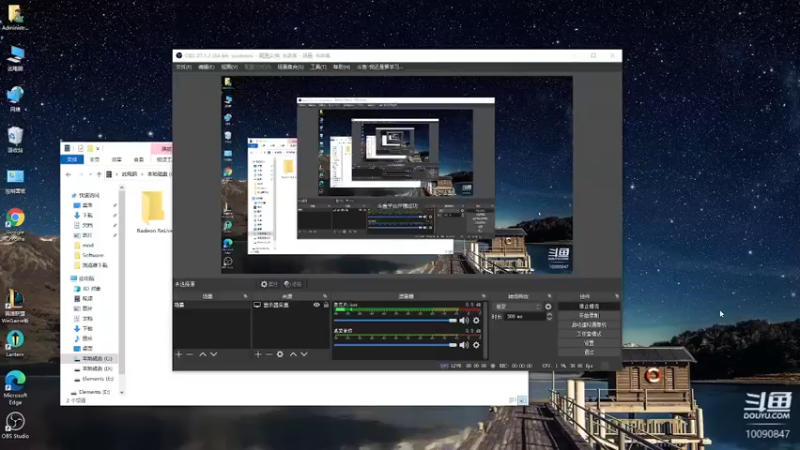800x450 pixels.
Task: Pop out the Audio Mixer dock icon
Action: [x=484, y=296]
